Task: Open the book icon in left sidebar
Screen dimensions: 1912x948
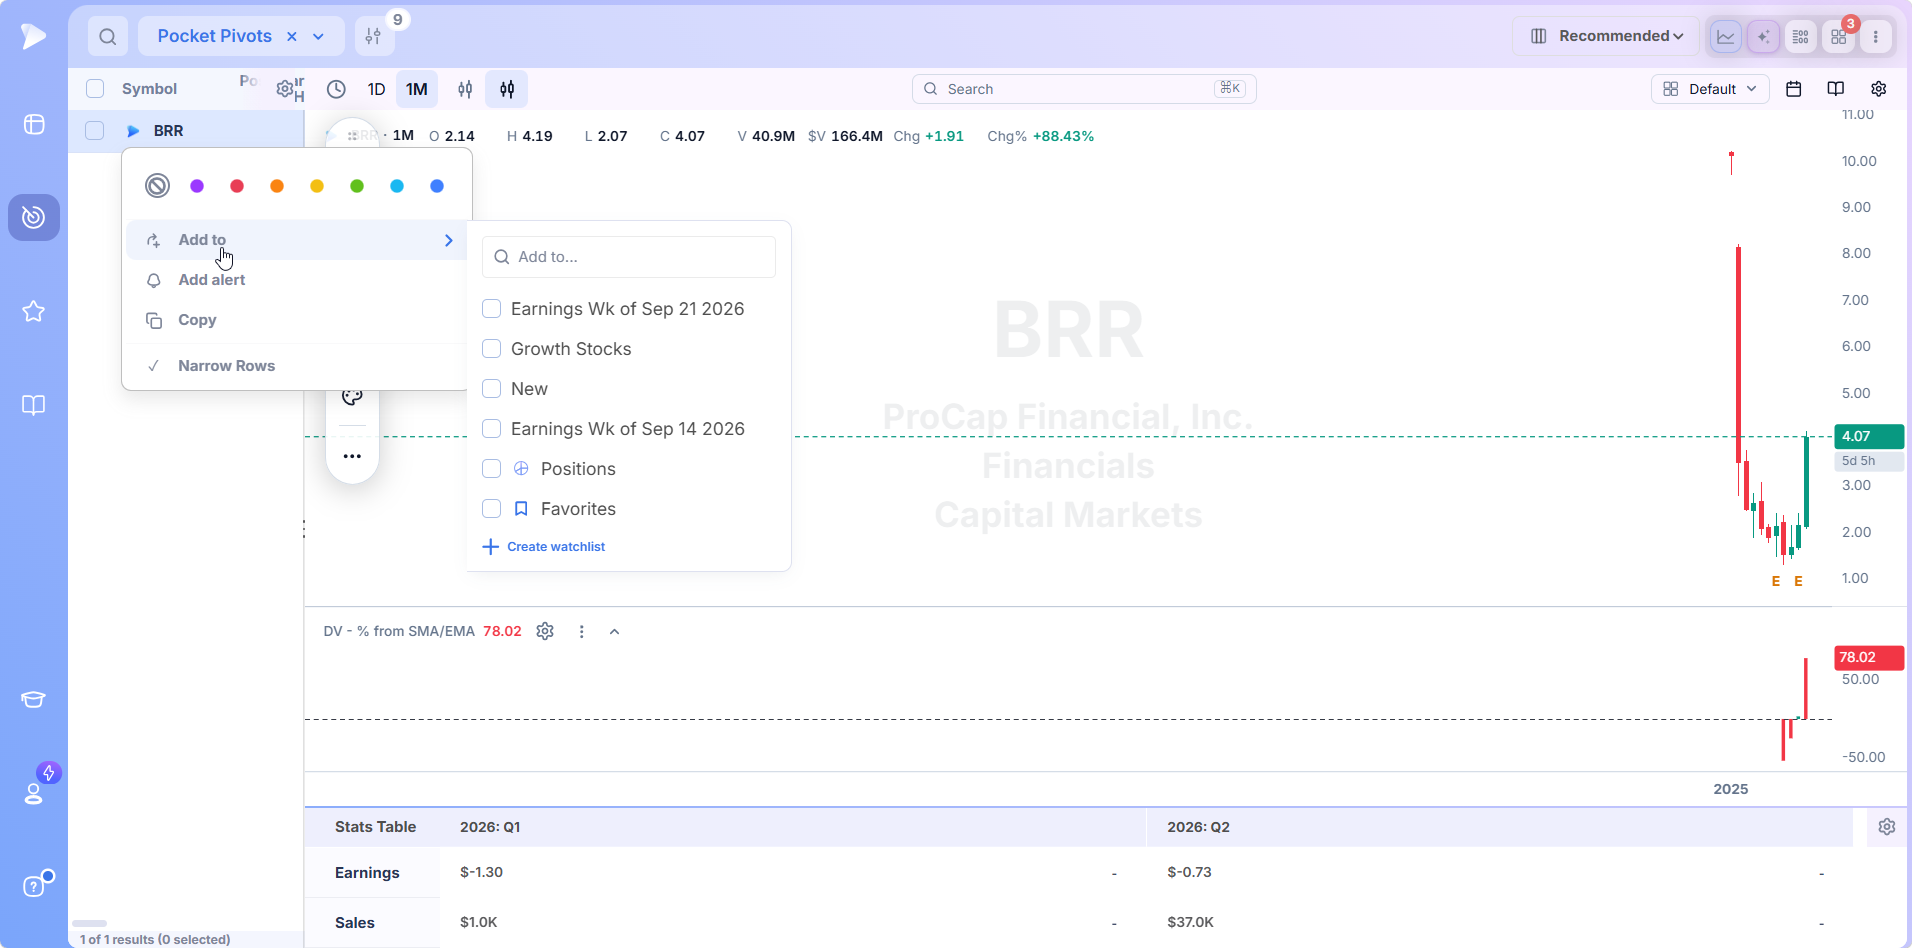Action: pos(34,405)
